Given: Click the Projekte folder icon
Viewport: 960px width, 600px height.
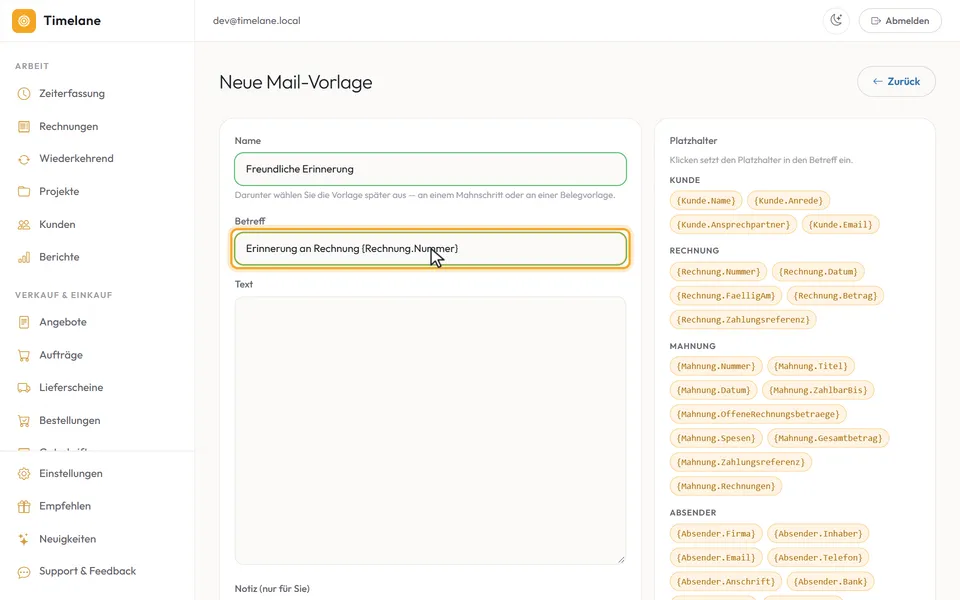Looking at the screenshot, I should pos(24,192).
